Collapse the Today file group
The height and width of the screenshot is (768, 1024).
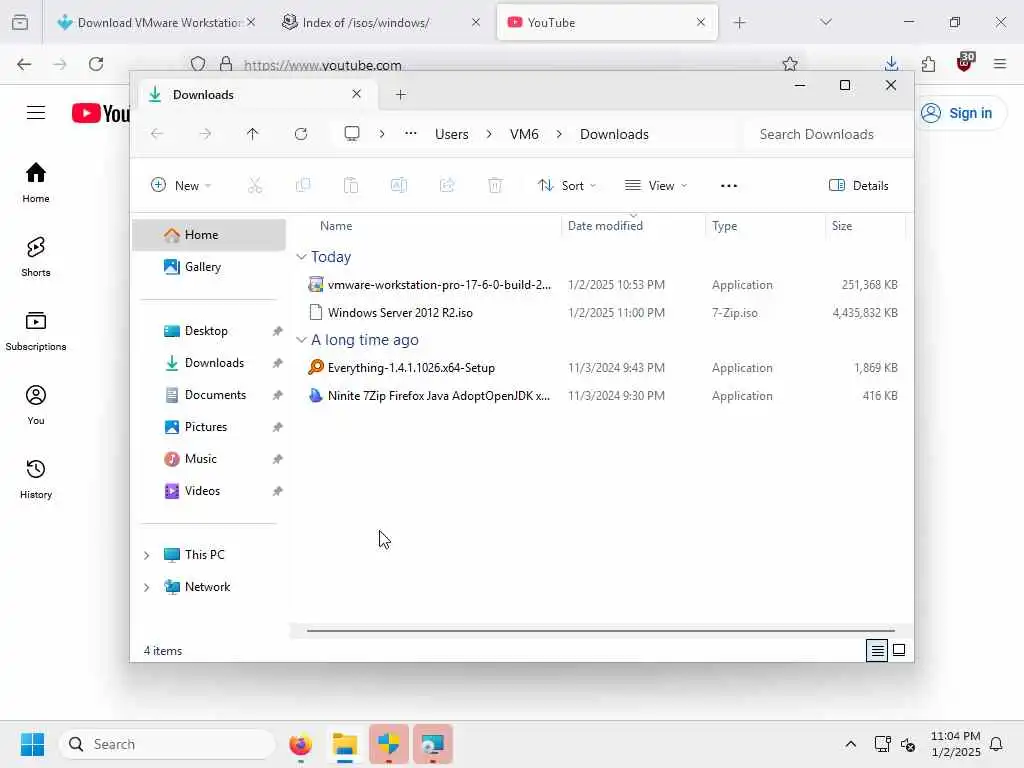(x=301, y=257)
